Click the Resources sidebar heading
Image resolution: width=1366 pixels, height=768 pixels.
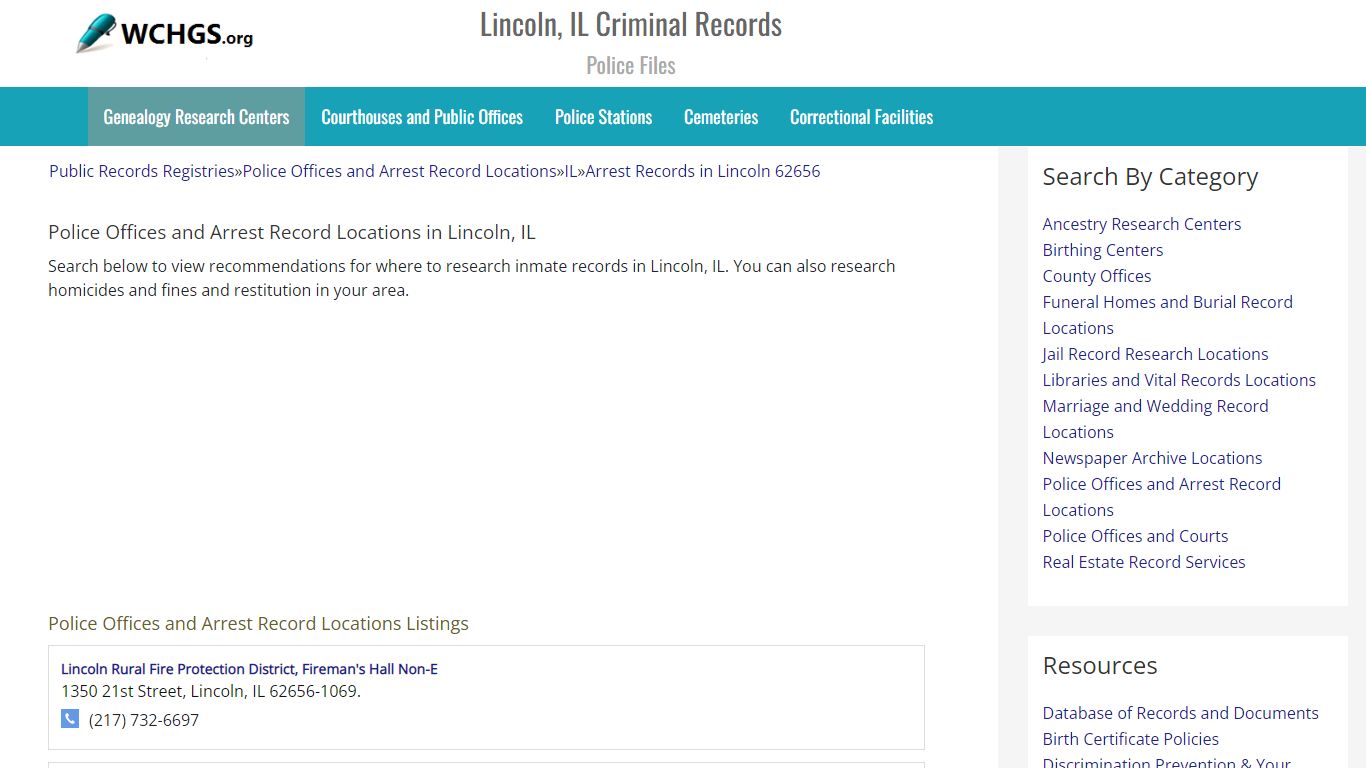[x=1100, y=666]
